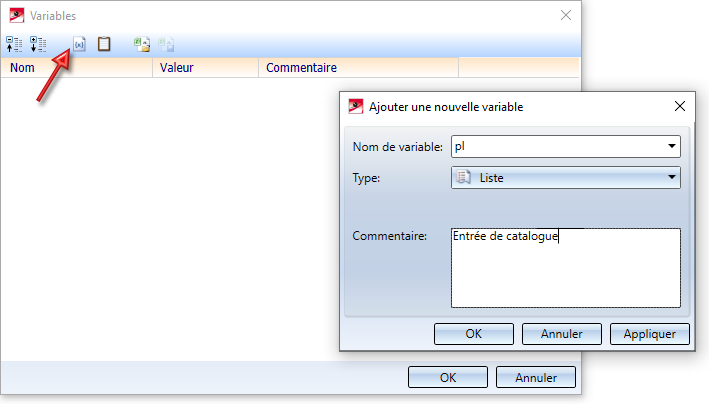Click the greyed-out Excel export icon
This screenshot has height=404, width=709.
click(x=166, y=44)
